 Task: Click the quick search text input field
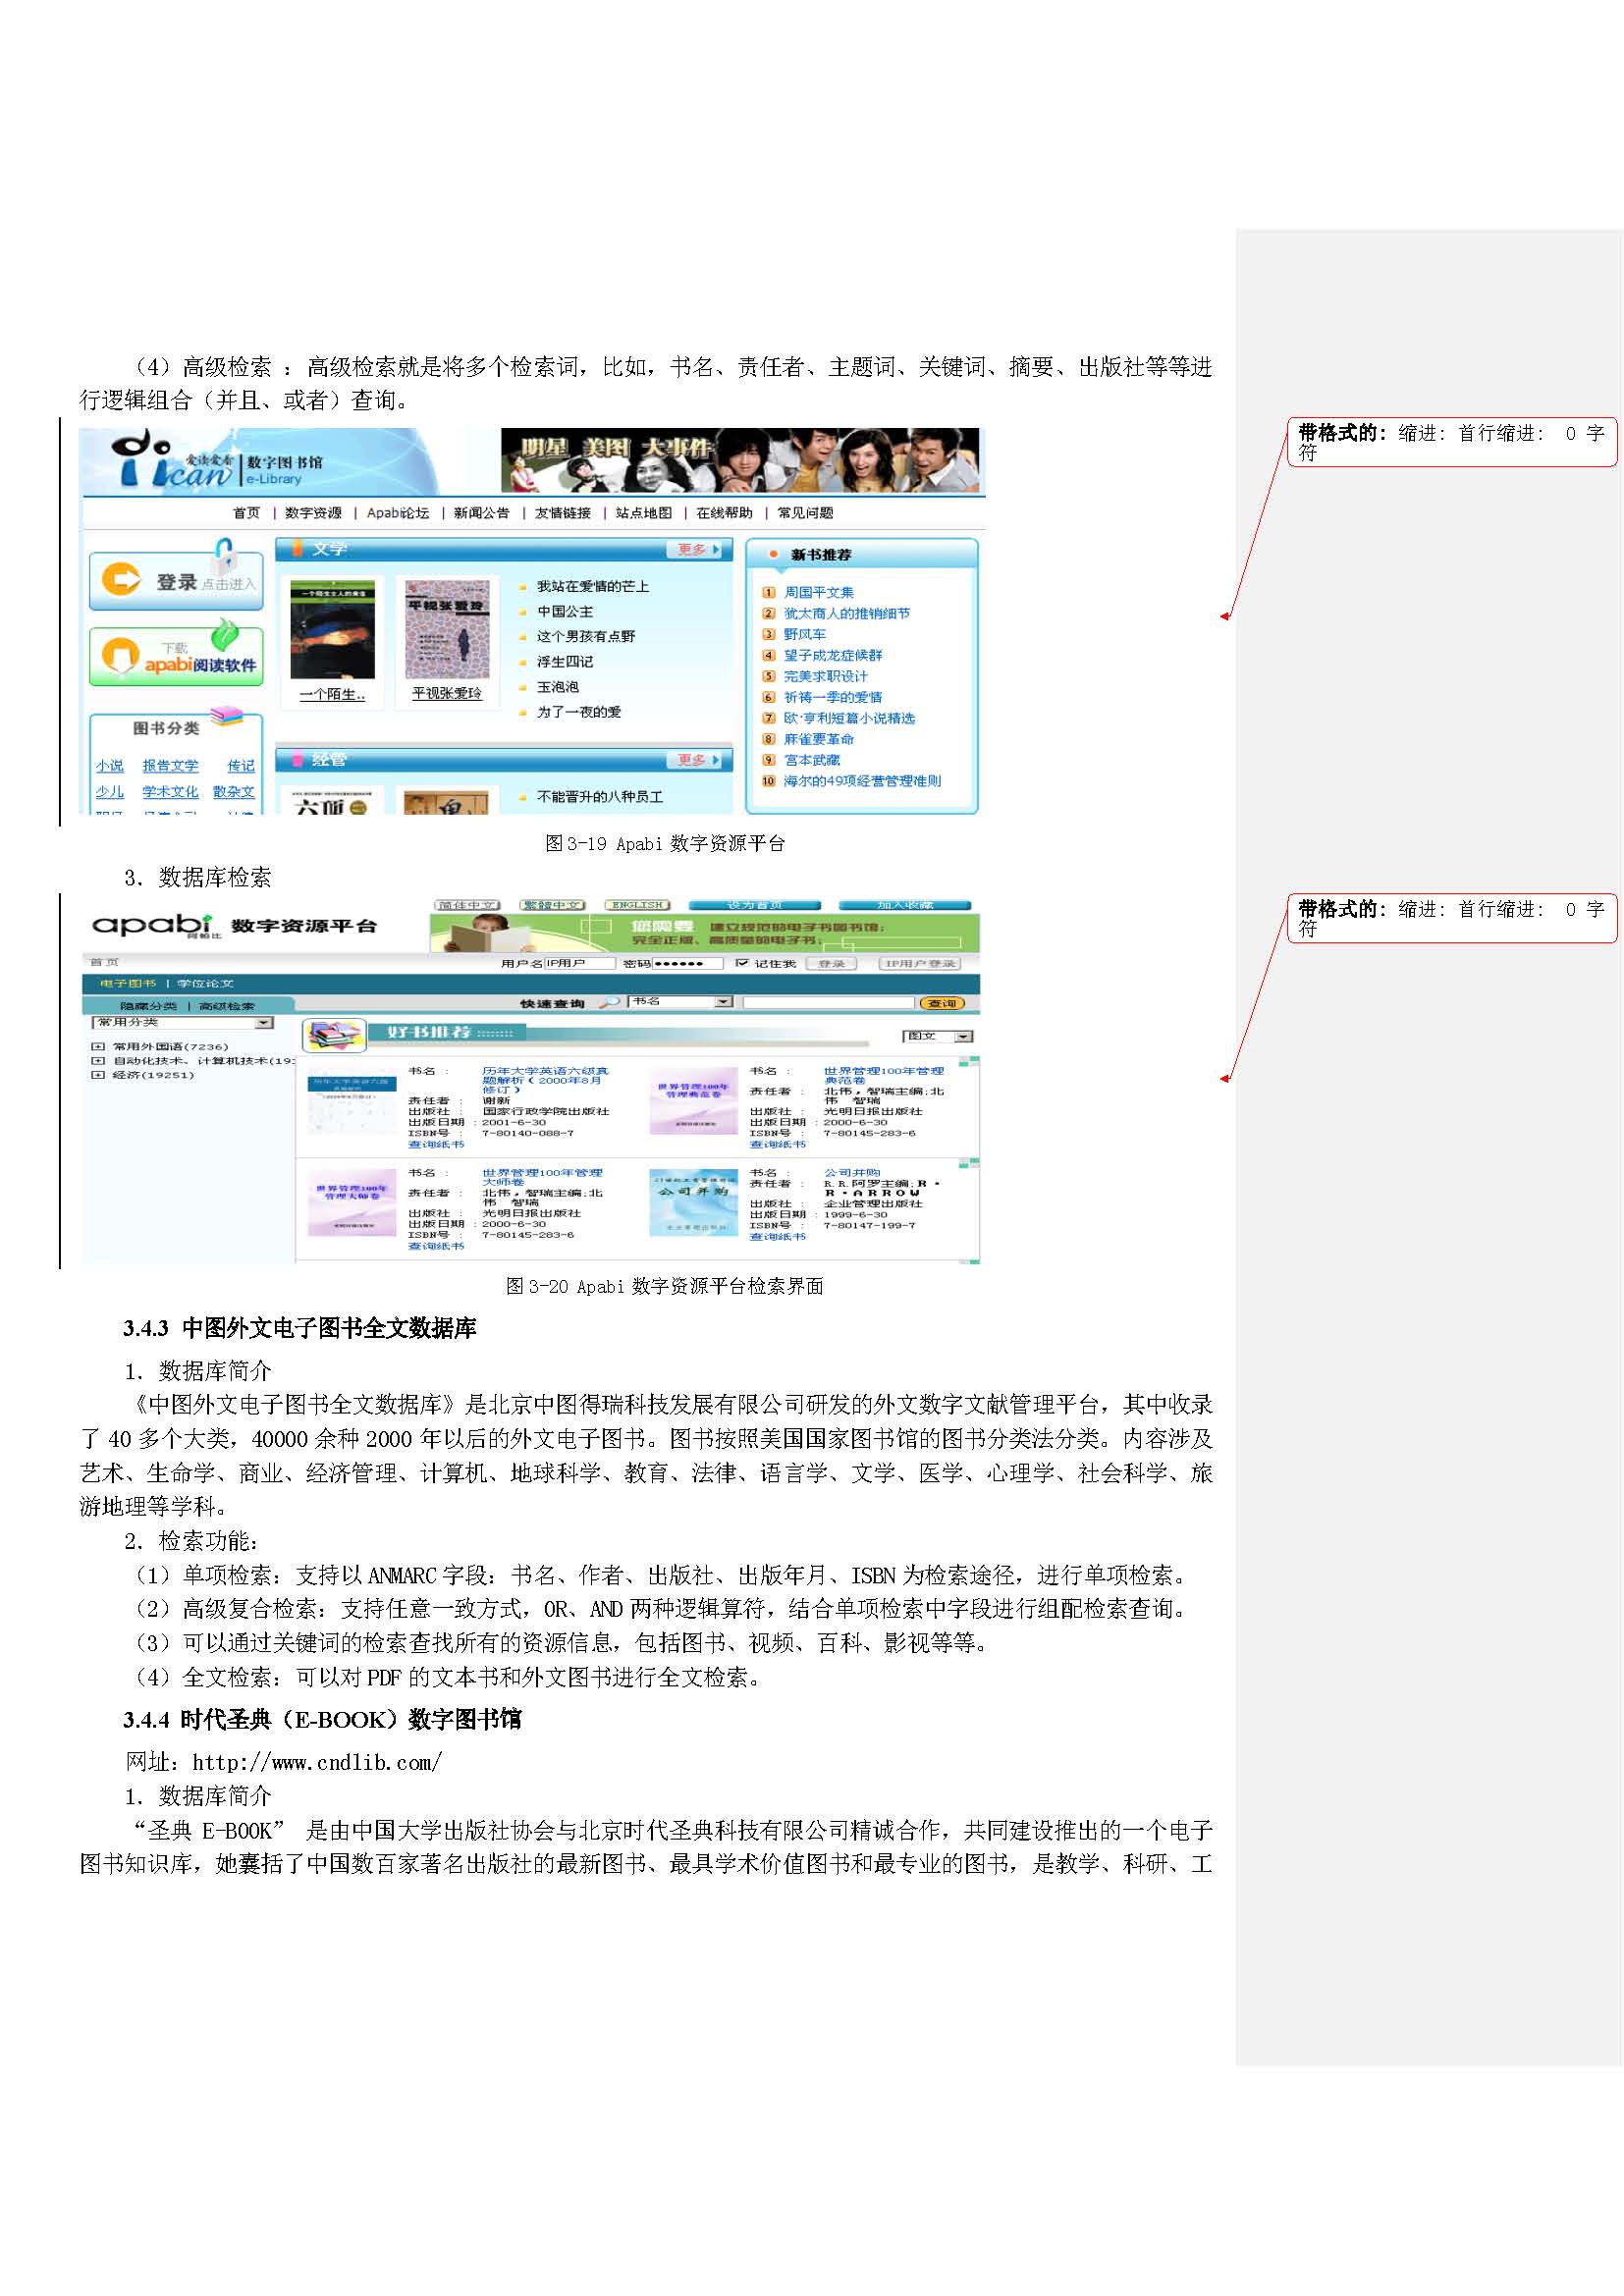pos(828,1002)
